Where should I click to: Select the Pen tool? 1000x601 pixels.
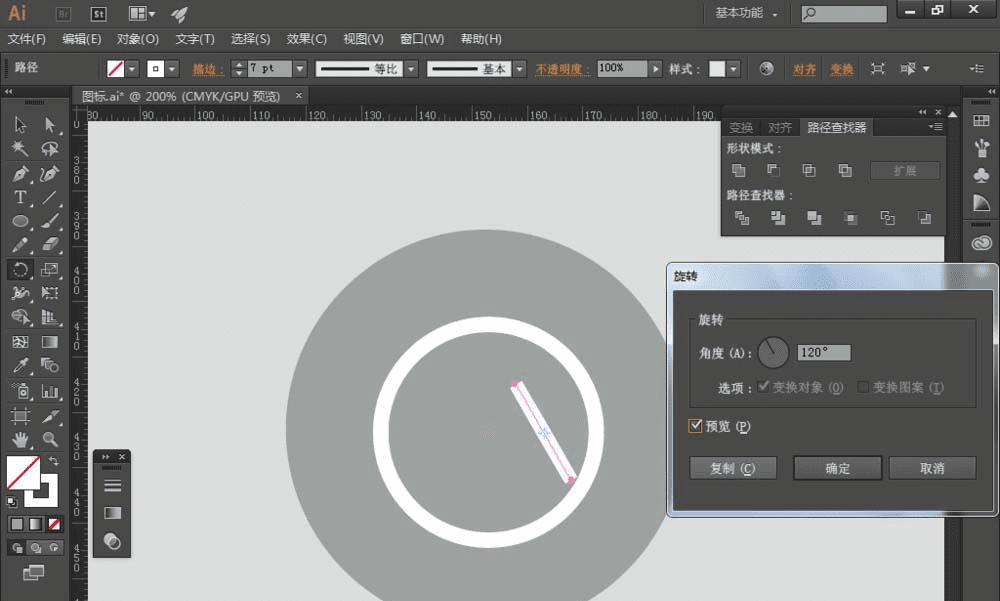20,173
